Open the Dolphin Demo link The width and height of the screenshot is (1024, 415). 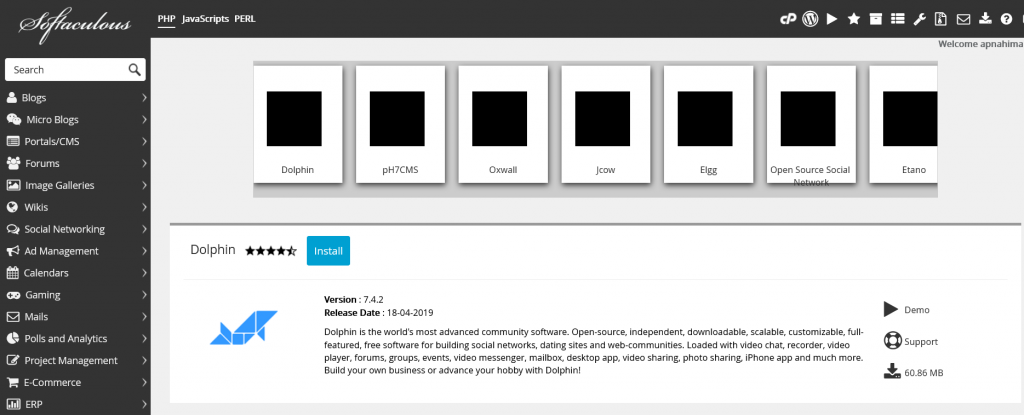(916, 310)
